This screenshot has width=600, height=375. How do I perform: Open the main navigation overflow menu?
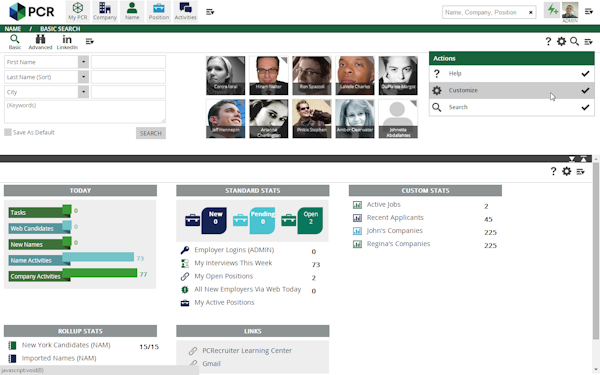tap(210, 12)
